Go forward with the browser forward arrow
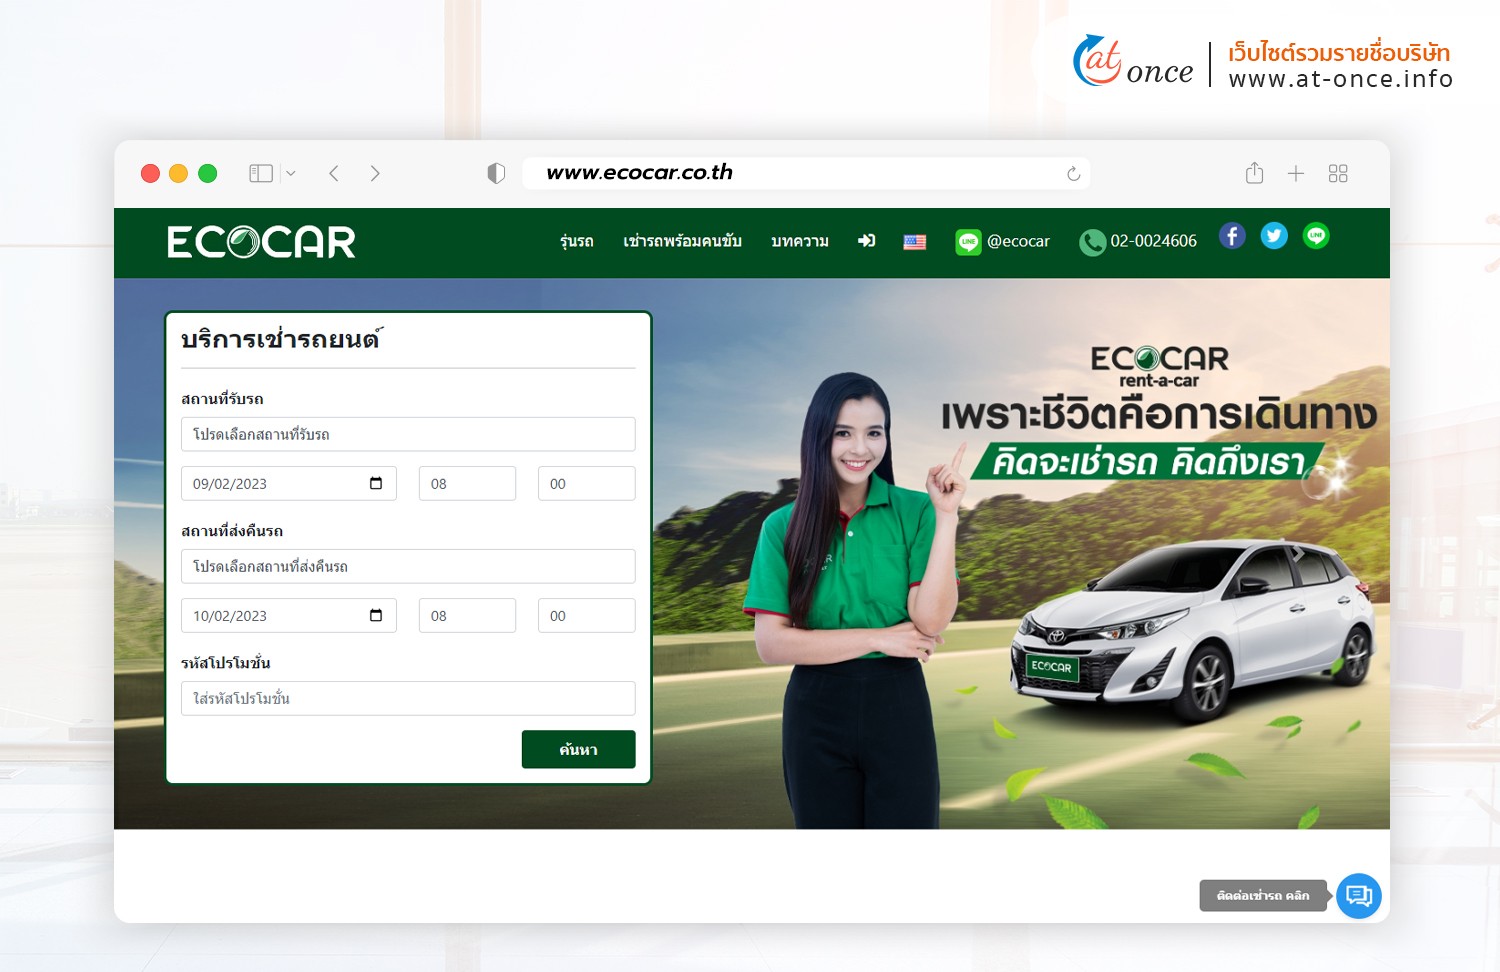Viewport: 1500px width, 972px height. tap(375, 174)
